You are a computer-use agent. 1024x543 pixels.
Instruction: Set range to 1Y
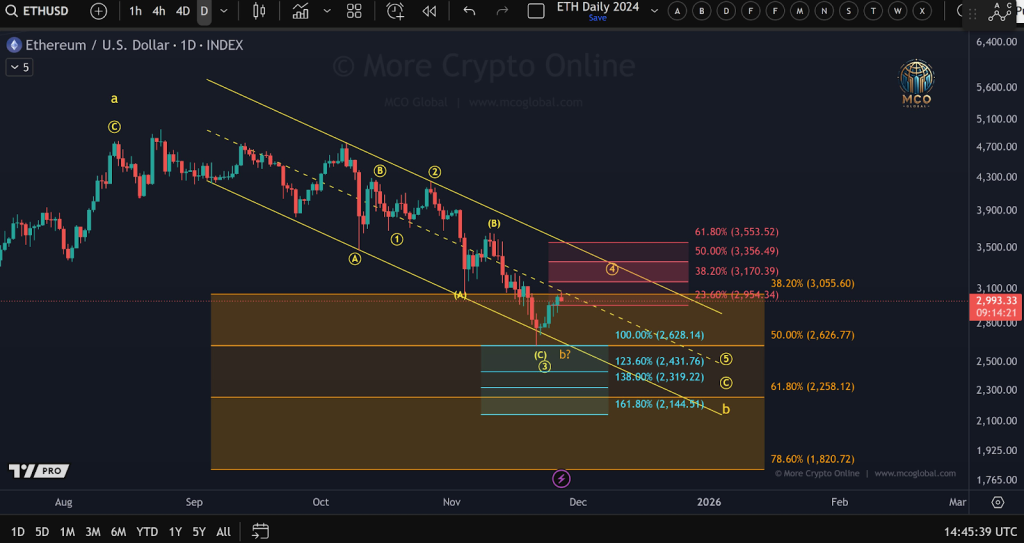[x=175, y=532]
